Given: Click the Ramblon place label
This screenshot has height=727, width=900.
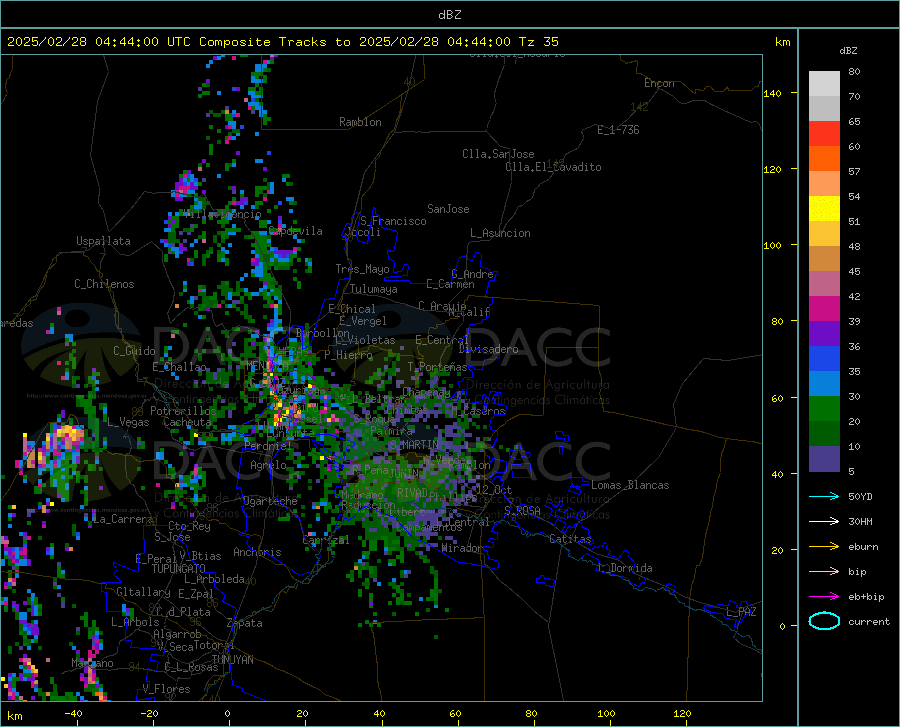Looking at the screenshot, I should pos(360,122).
